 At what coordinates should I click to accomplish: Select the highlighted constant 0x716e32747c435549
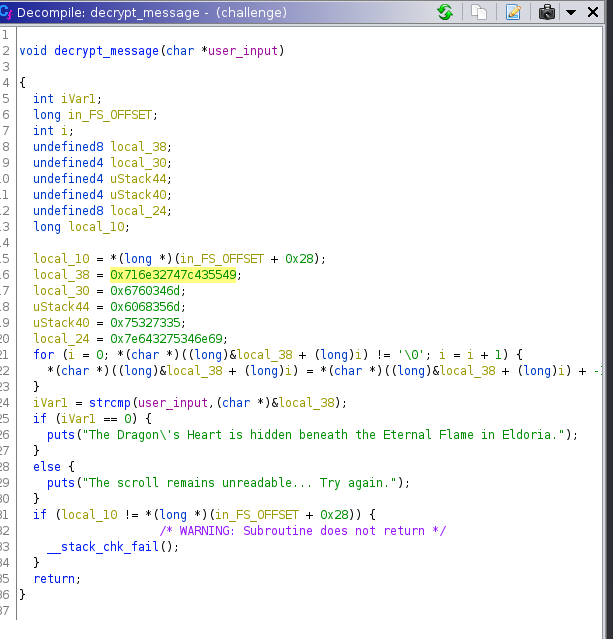click(173, 275)
